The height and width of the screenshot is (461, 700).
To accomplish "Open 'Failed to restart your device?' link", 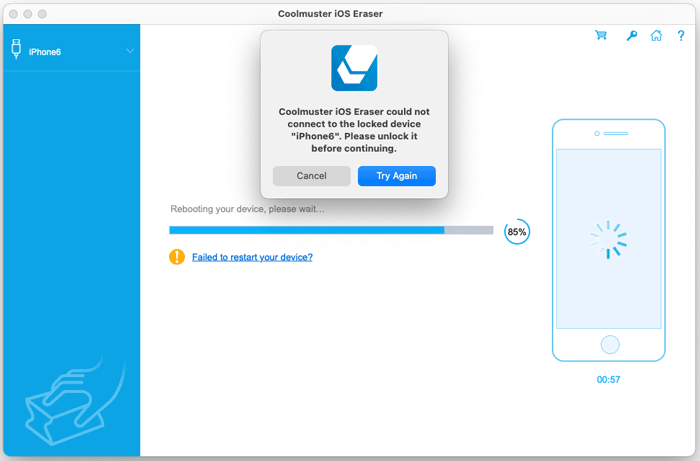I will pyautogui.click(x=252, y=257).
